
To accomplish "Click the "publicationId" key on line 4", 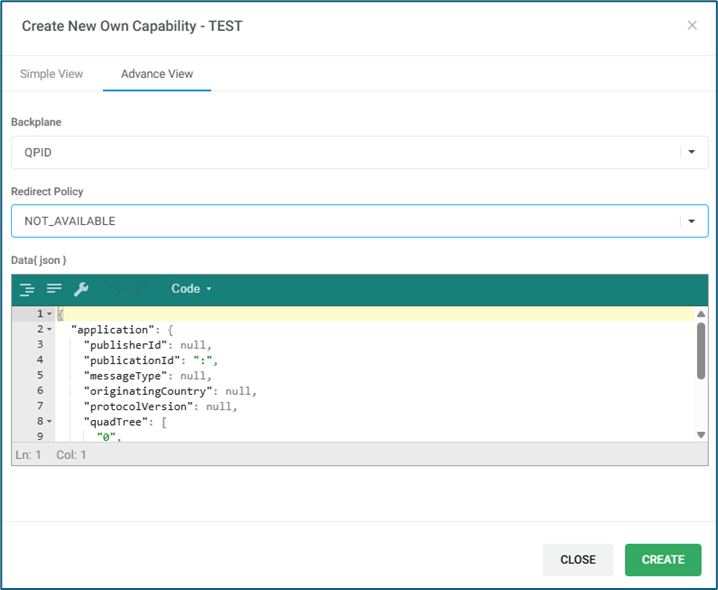I will pos(132,361).
